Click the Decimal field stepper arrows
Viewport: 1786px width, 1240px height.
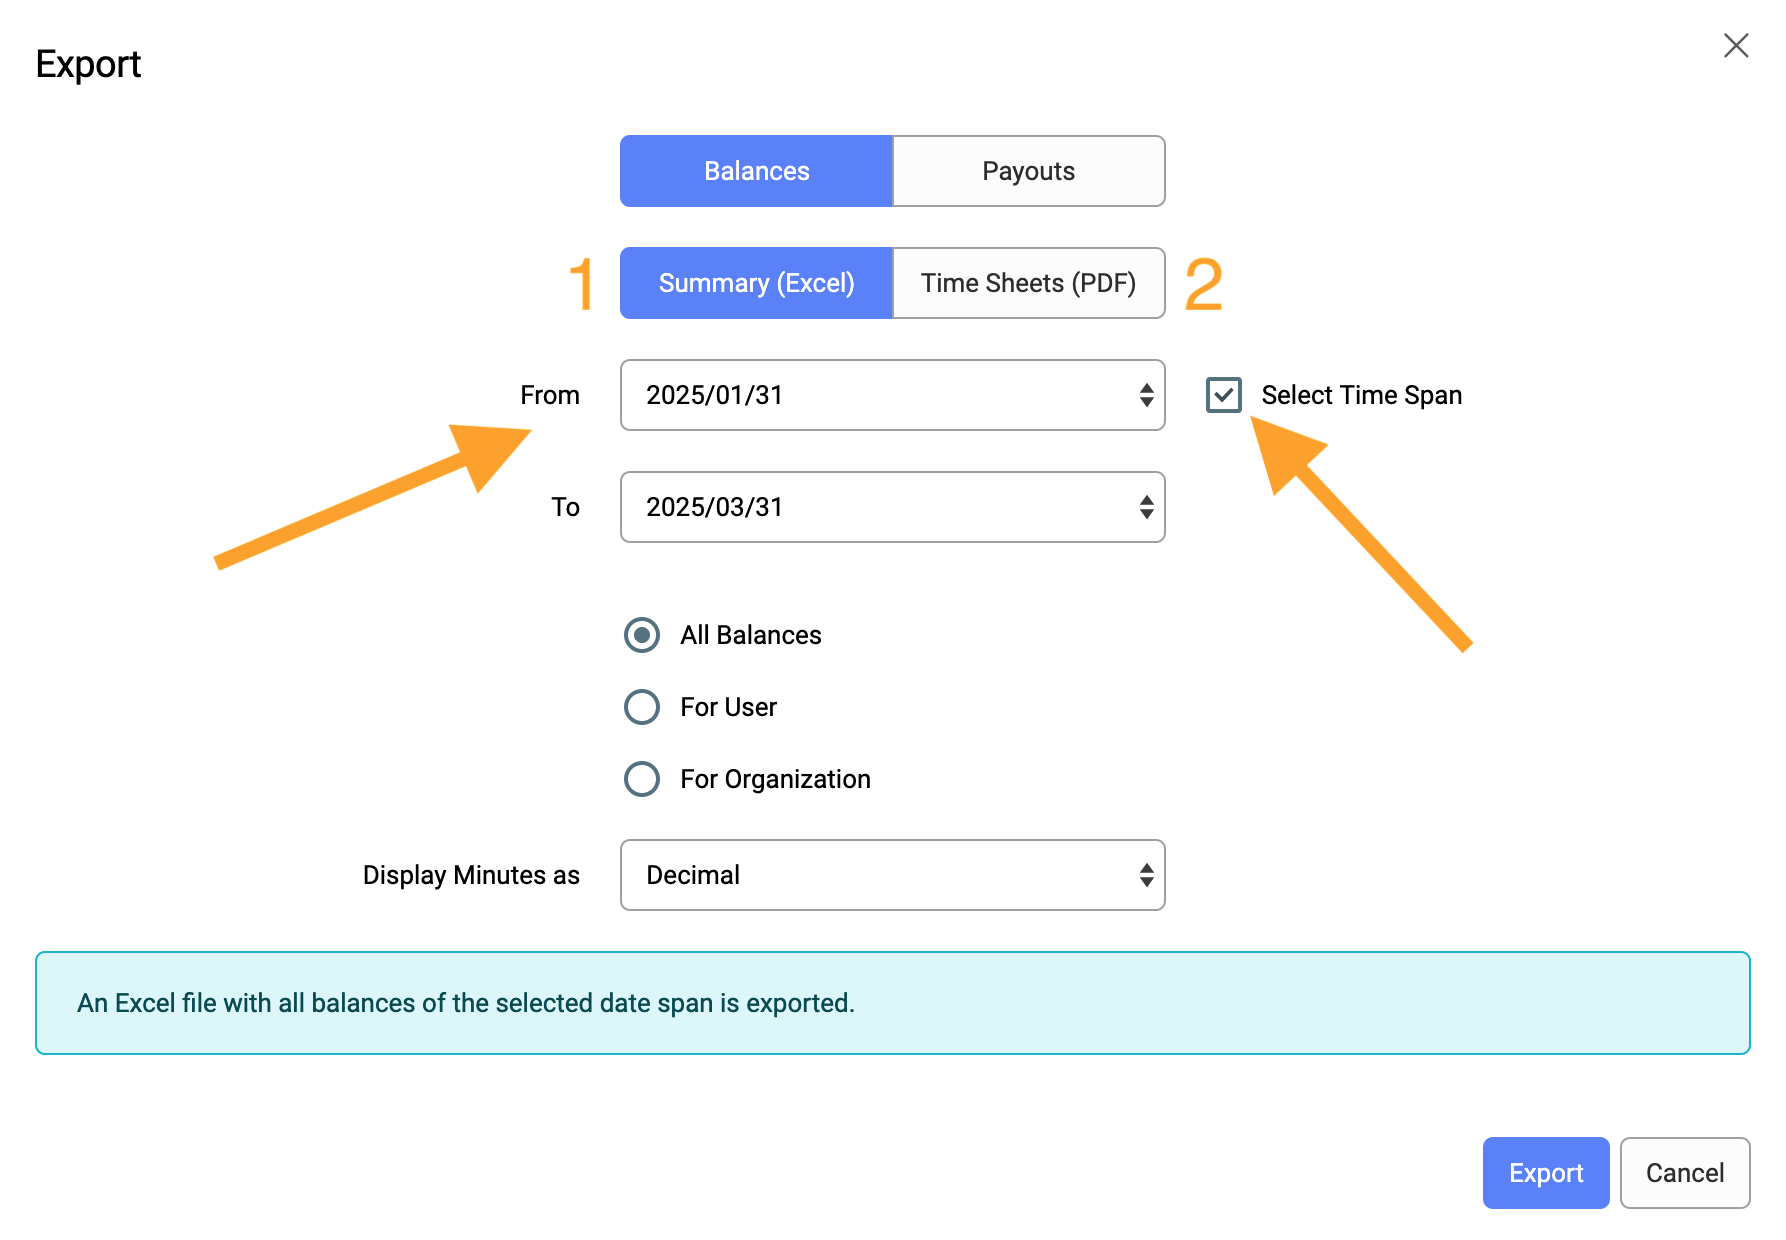pyautogui.click(x=1146, y=875)
